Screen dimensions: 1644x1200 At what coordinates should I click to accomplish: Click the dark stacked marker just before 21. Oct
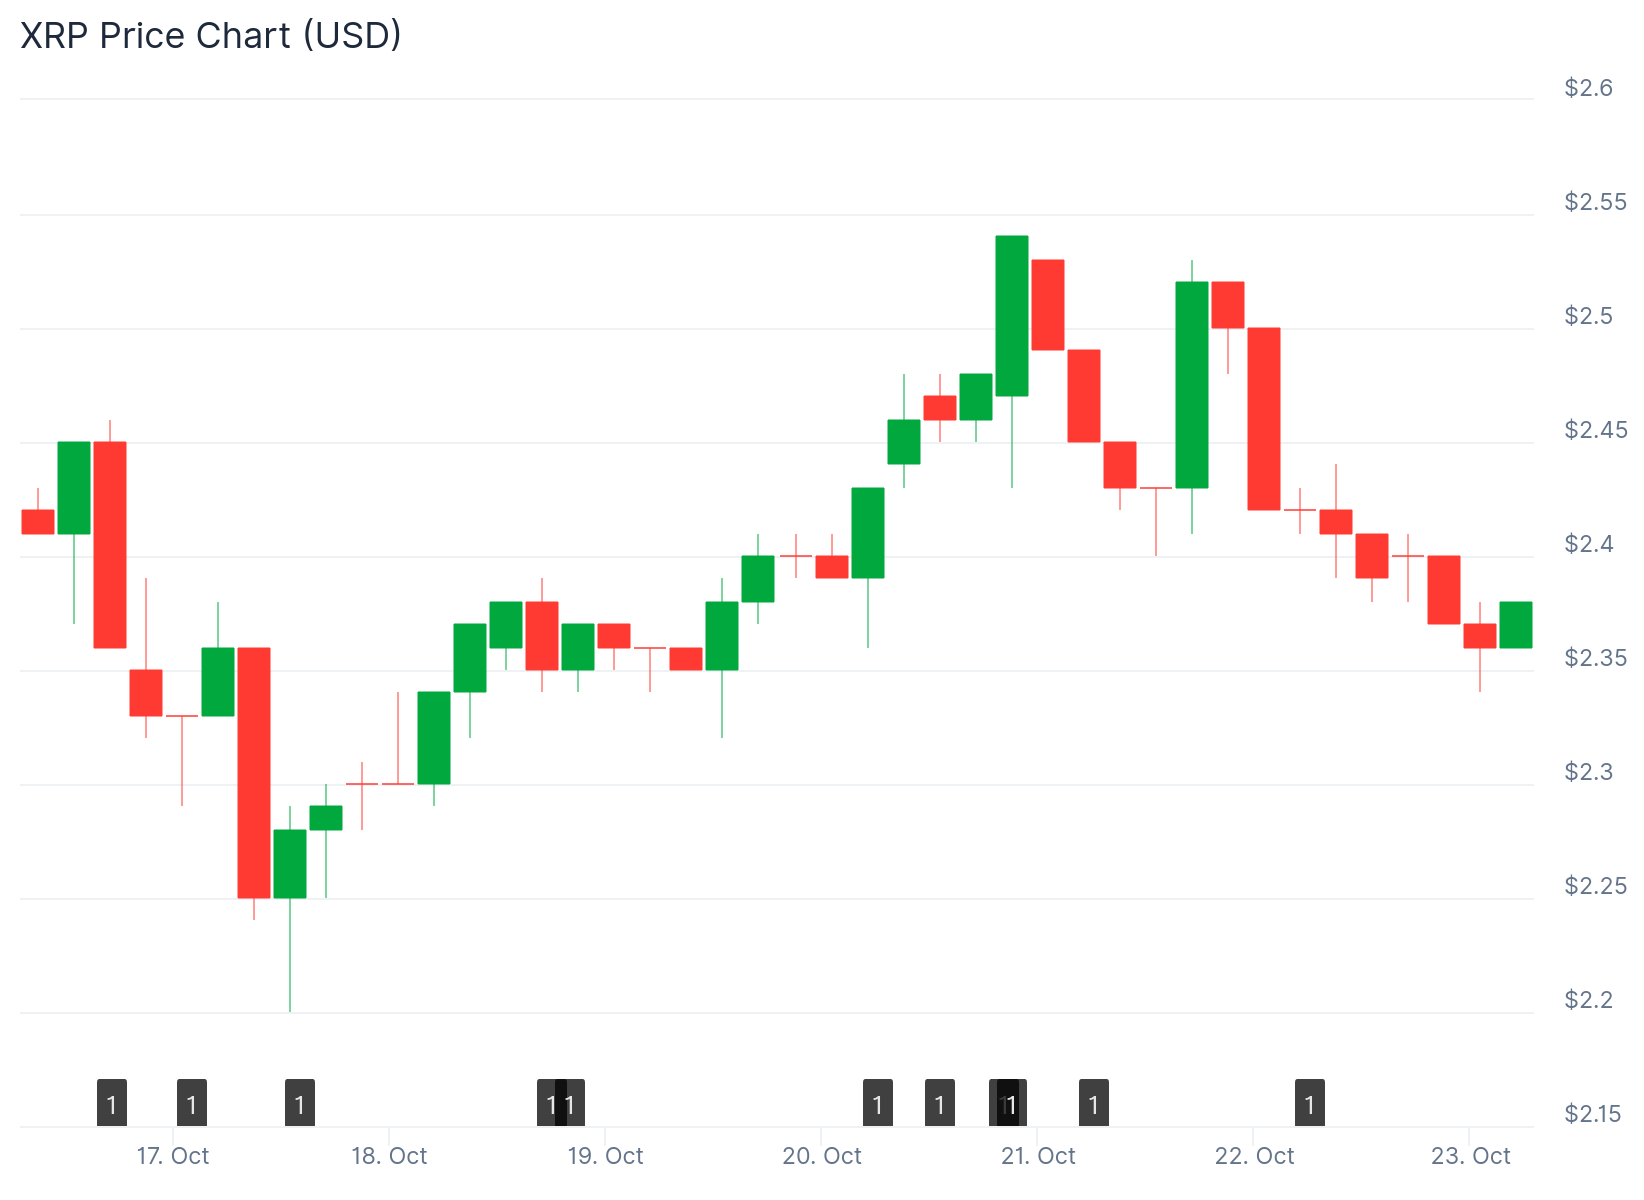1010,1104
